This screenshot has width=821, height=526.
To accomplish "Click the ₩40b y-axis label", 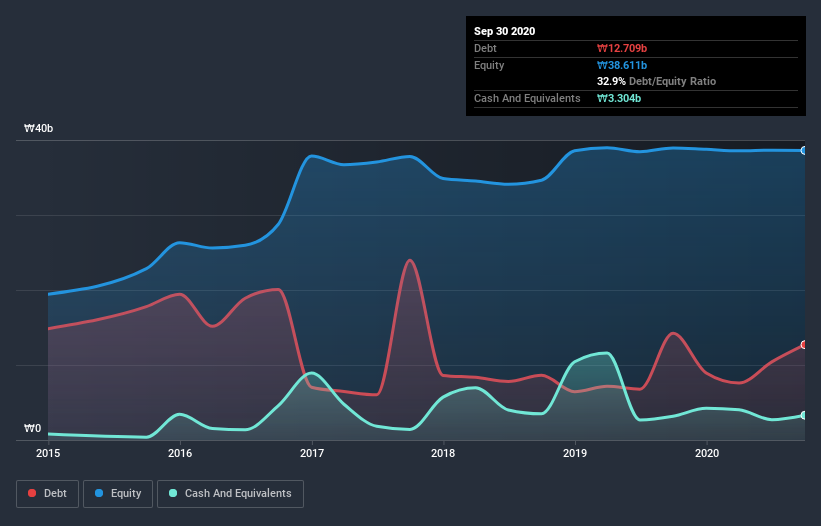I will [x=38, y=128].
